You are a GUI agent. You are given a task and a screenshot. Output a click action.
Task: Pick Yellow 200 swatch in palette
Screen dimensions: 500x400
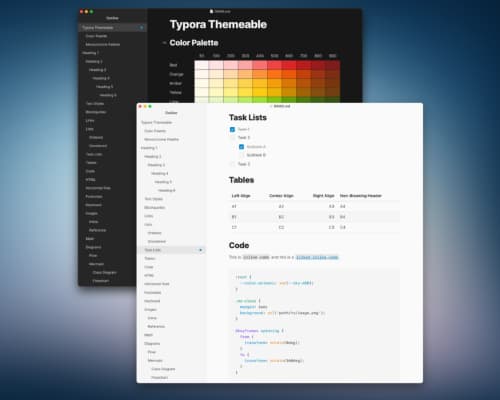(x=231, y=92)
